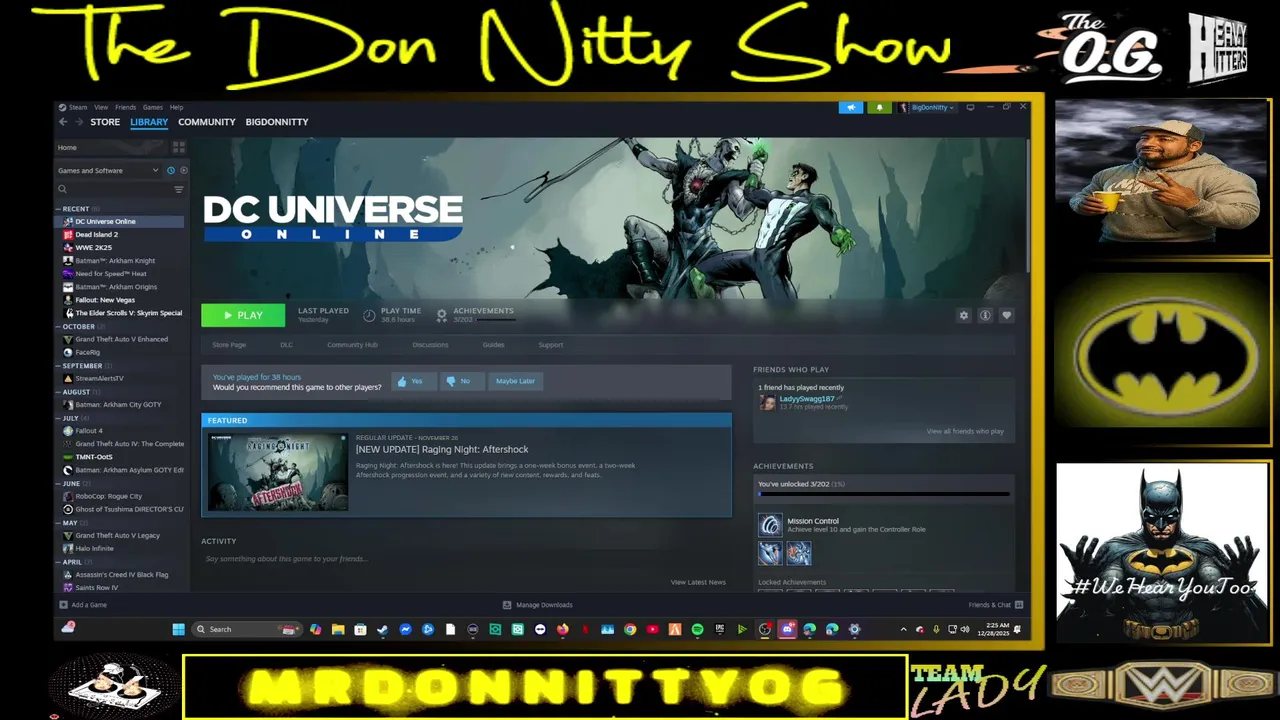This screenshot has width=1280, height=720.
Task: Click the game page vertical scrollbar
Action: click(x=1028, y=205)
